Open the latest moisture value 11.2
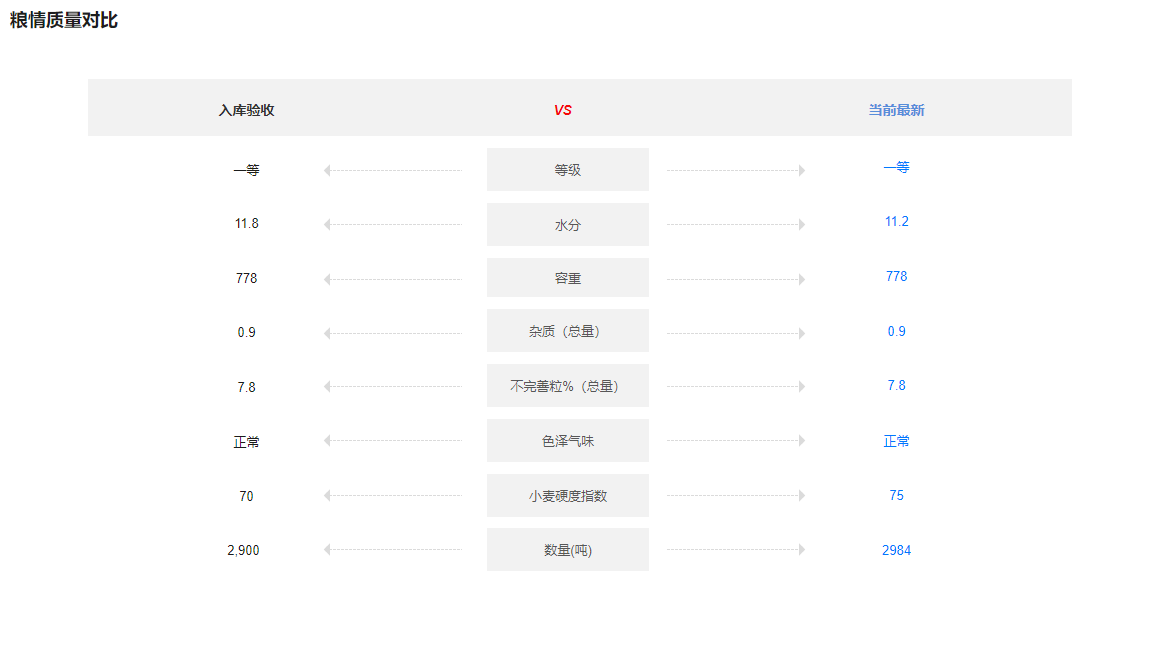The width and height of the screenshot is (1160, 656). point(896,222)
